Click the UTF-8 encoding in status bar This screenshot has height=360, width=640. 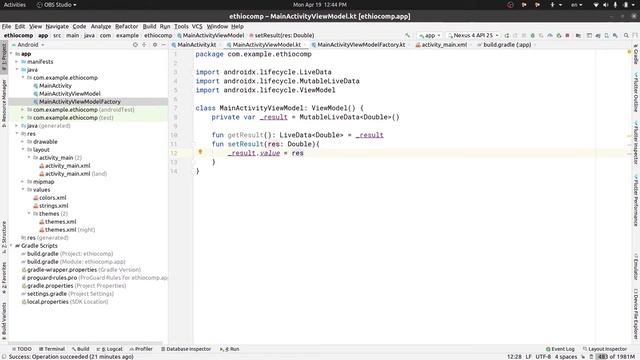coord(543,357)
